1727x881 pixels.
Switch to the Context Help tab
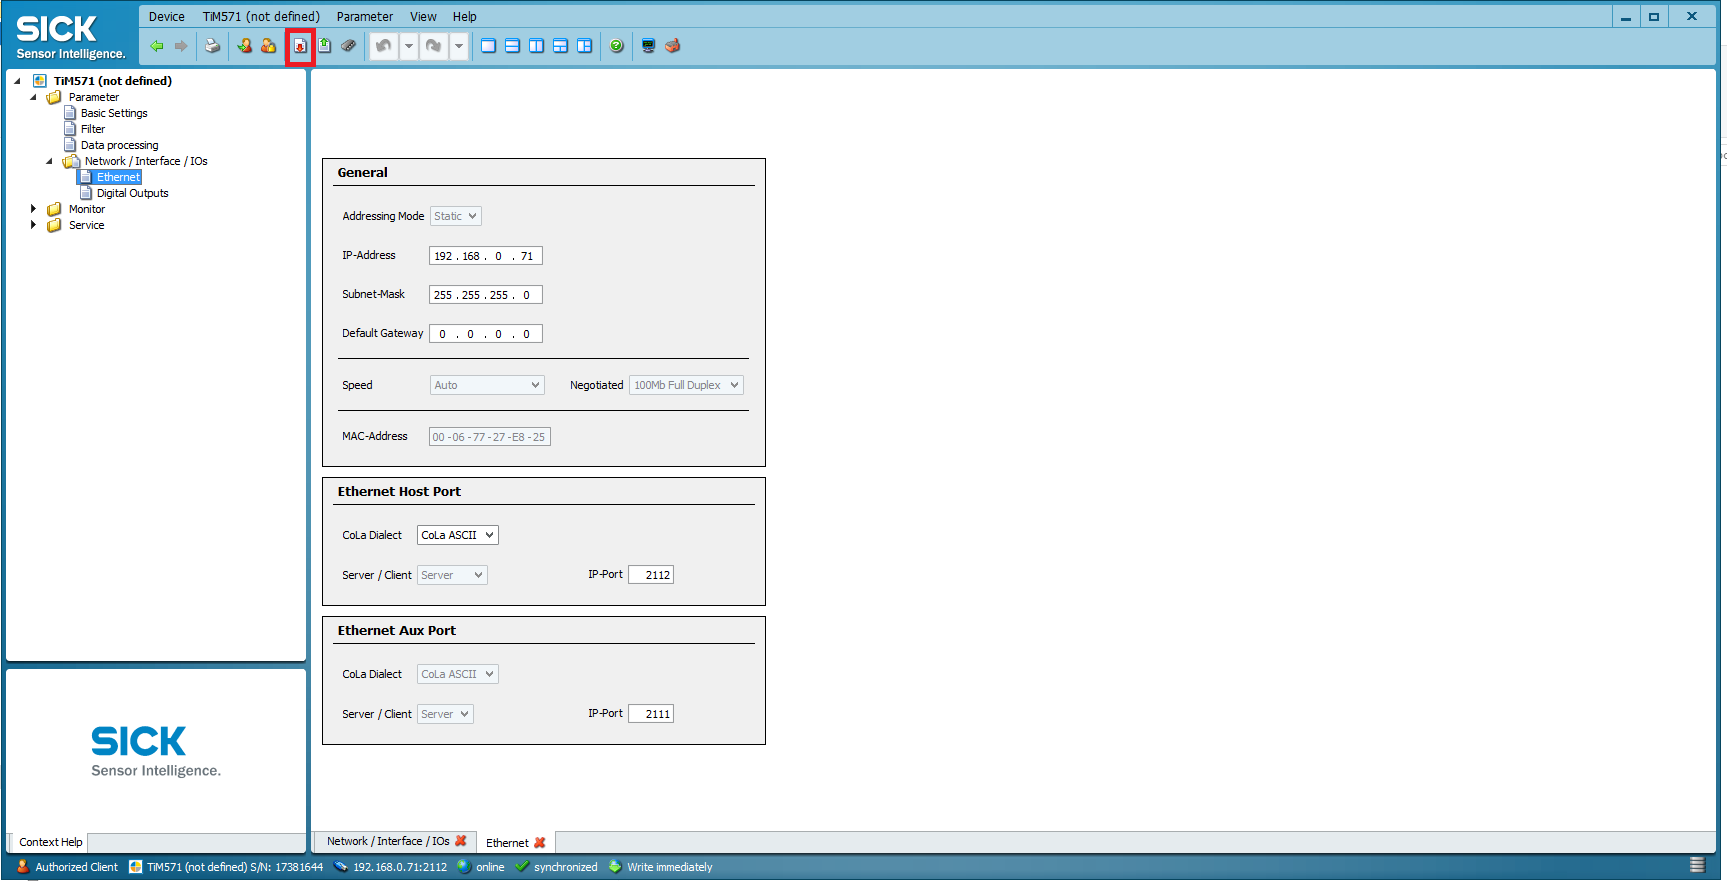[x=50, y=842]
